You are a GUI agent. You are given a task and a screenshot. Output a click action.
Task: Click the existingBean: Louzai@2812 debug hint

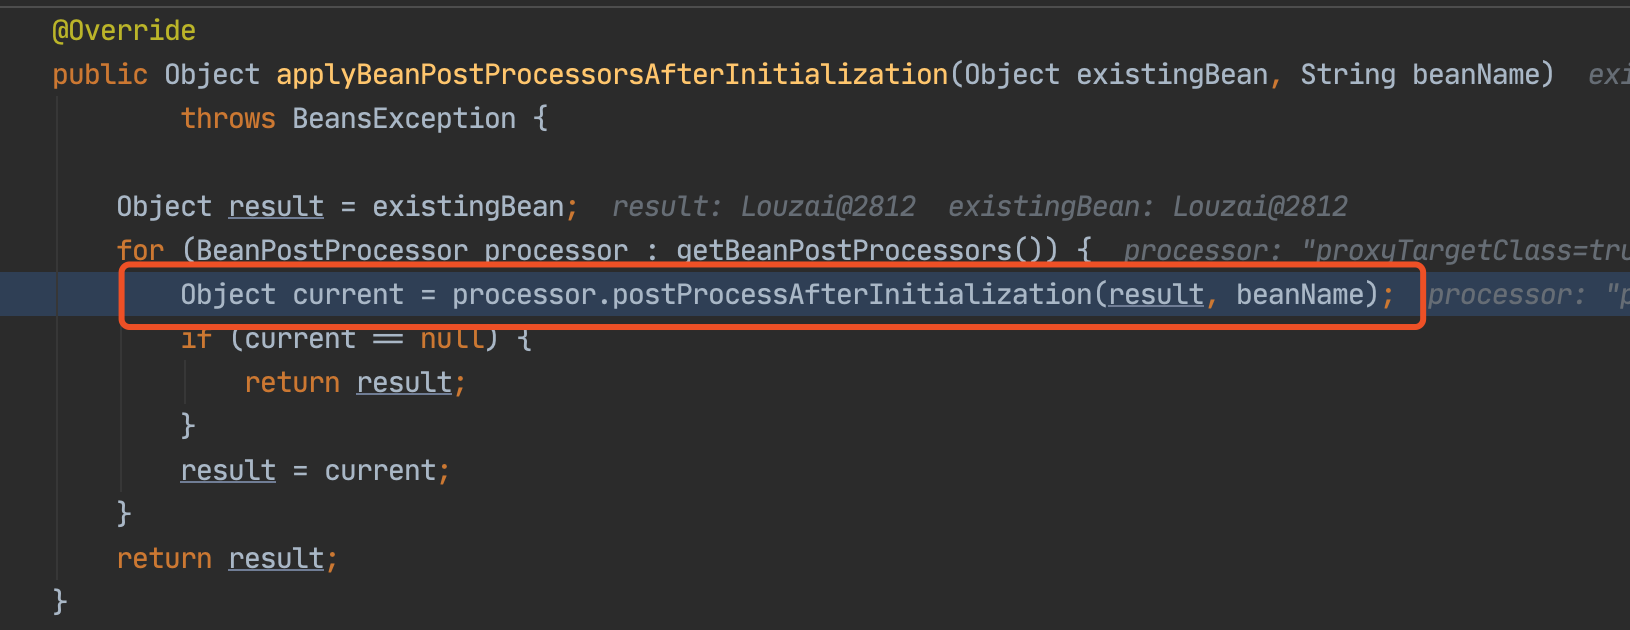[1148, 206]
